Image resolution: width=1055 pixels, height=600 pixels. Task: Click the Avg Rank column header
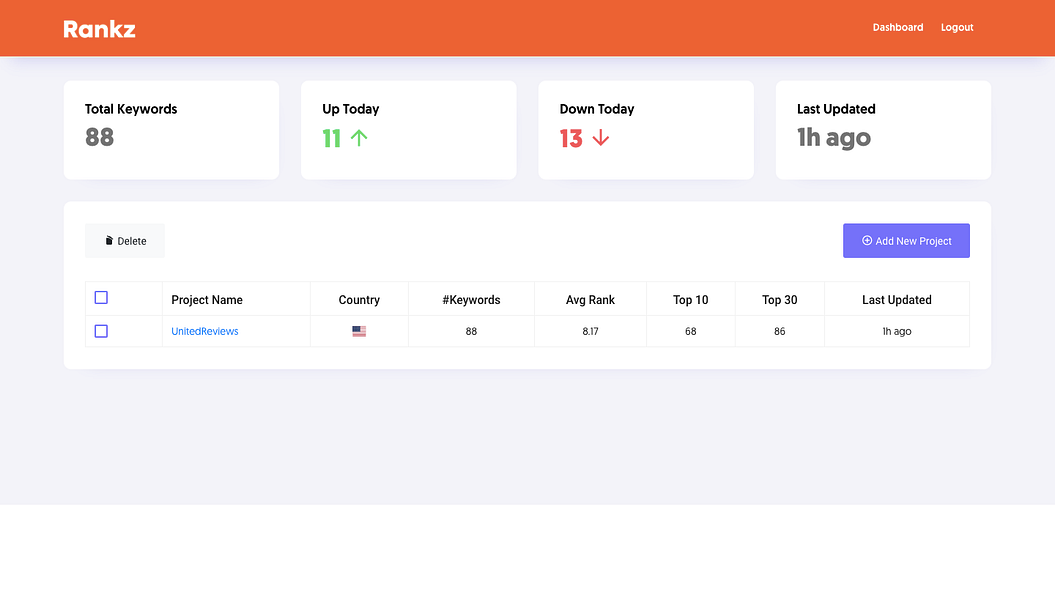tap(590, 300)
